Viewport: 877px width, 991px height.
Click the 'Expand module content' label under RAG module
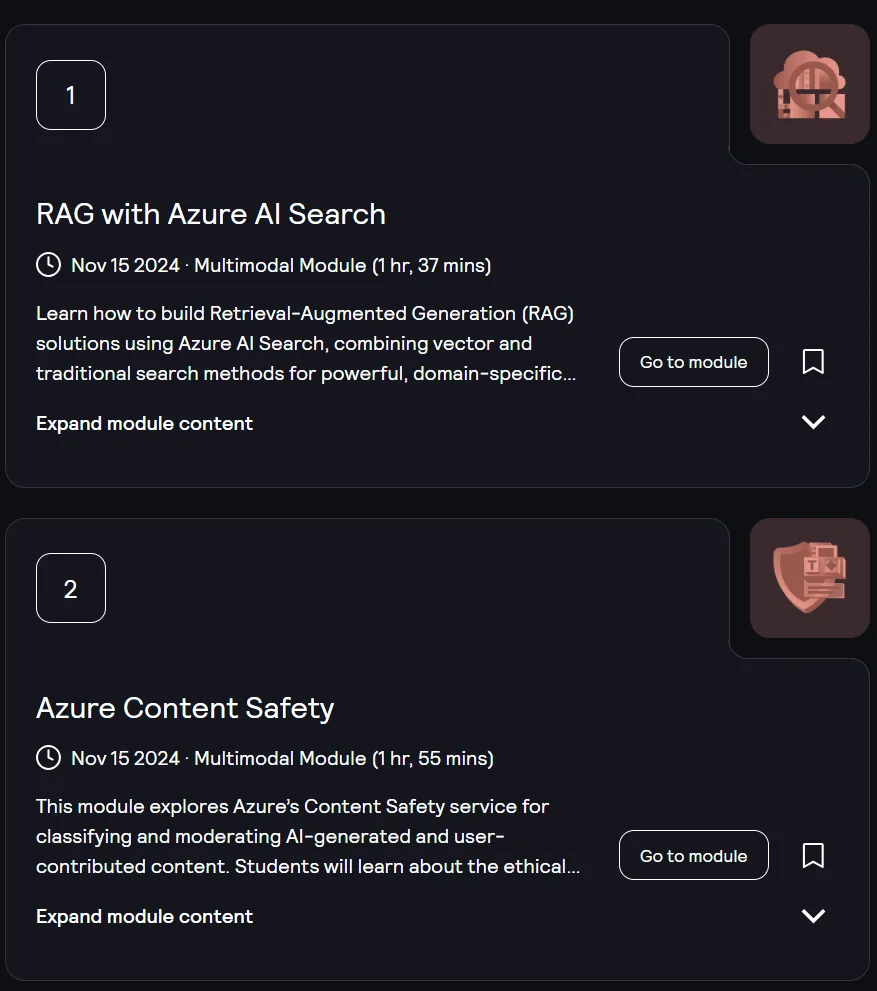[145, 423]
